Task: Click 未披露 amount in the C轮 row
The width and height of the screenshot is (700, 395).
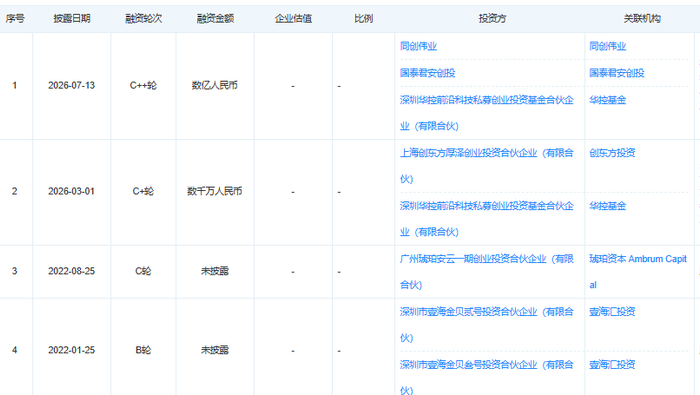Action: click(x=215, y=271)
